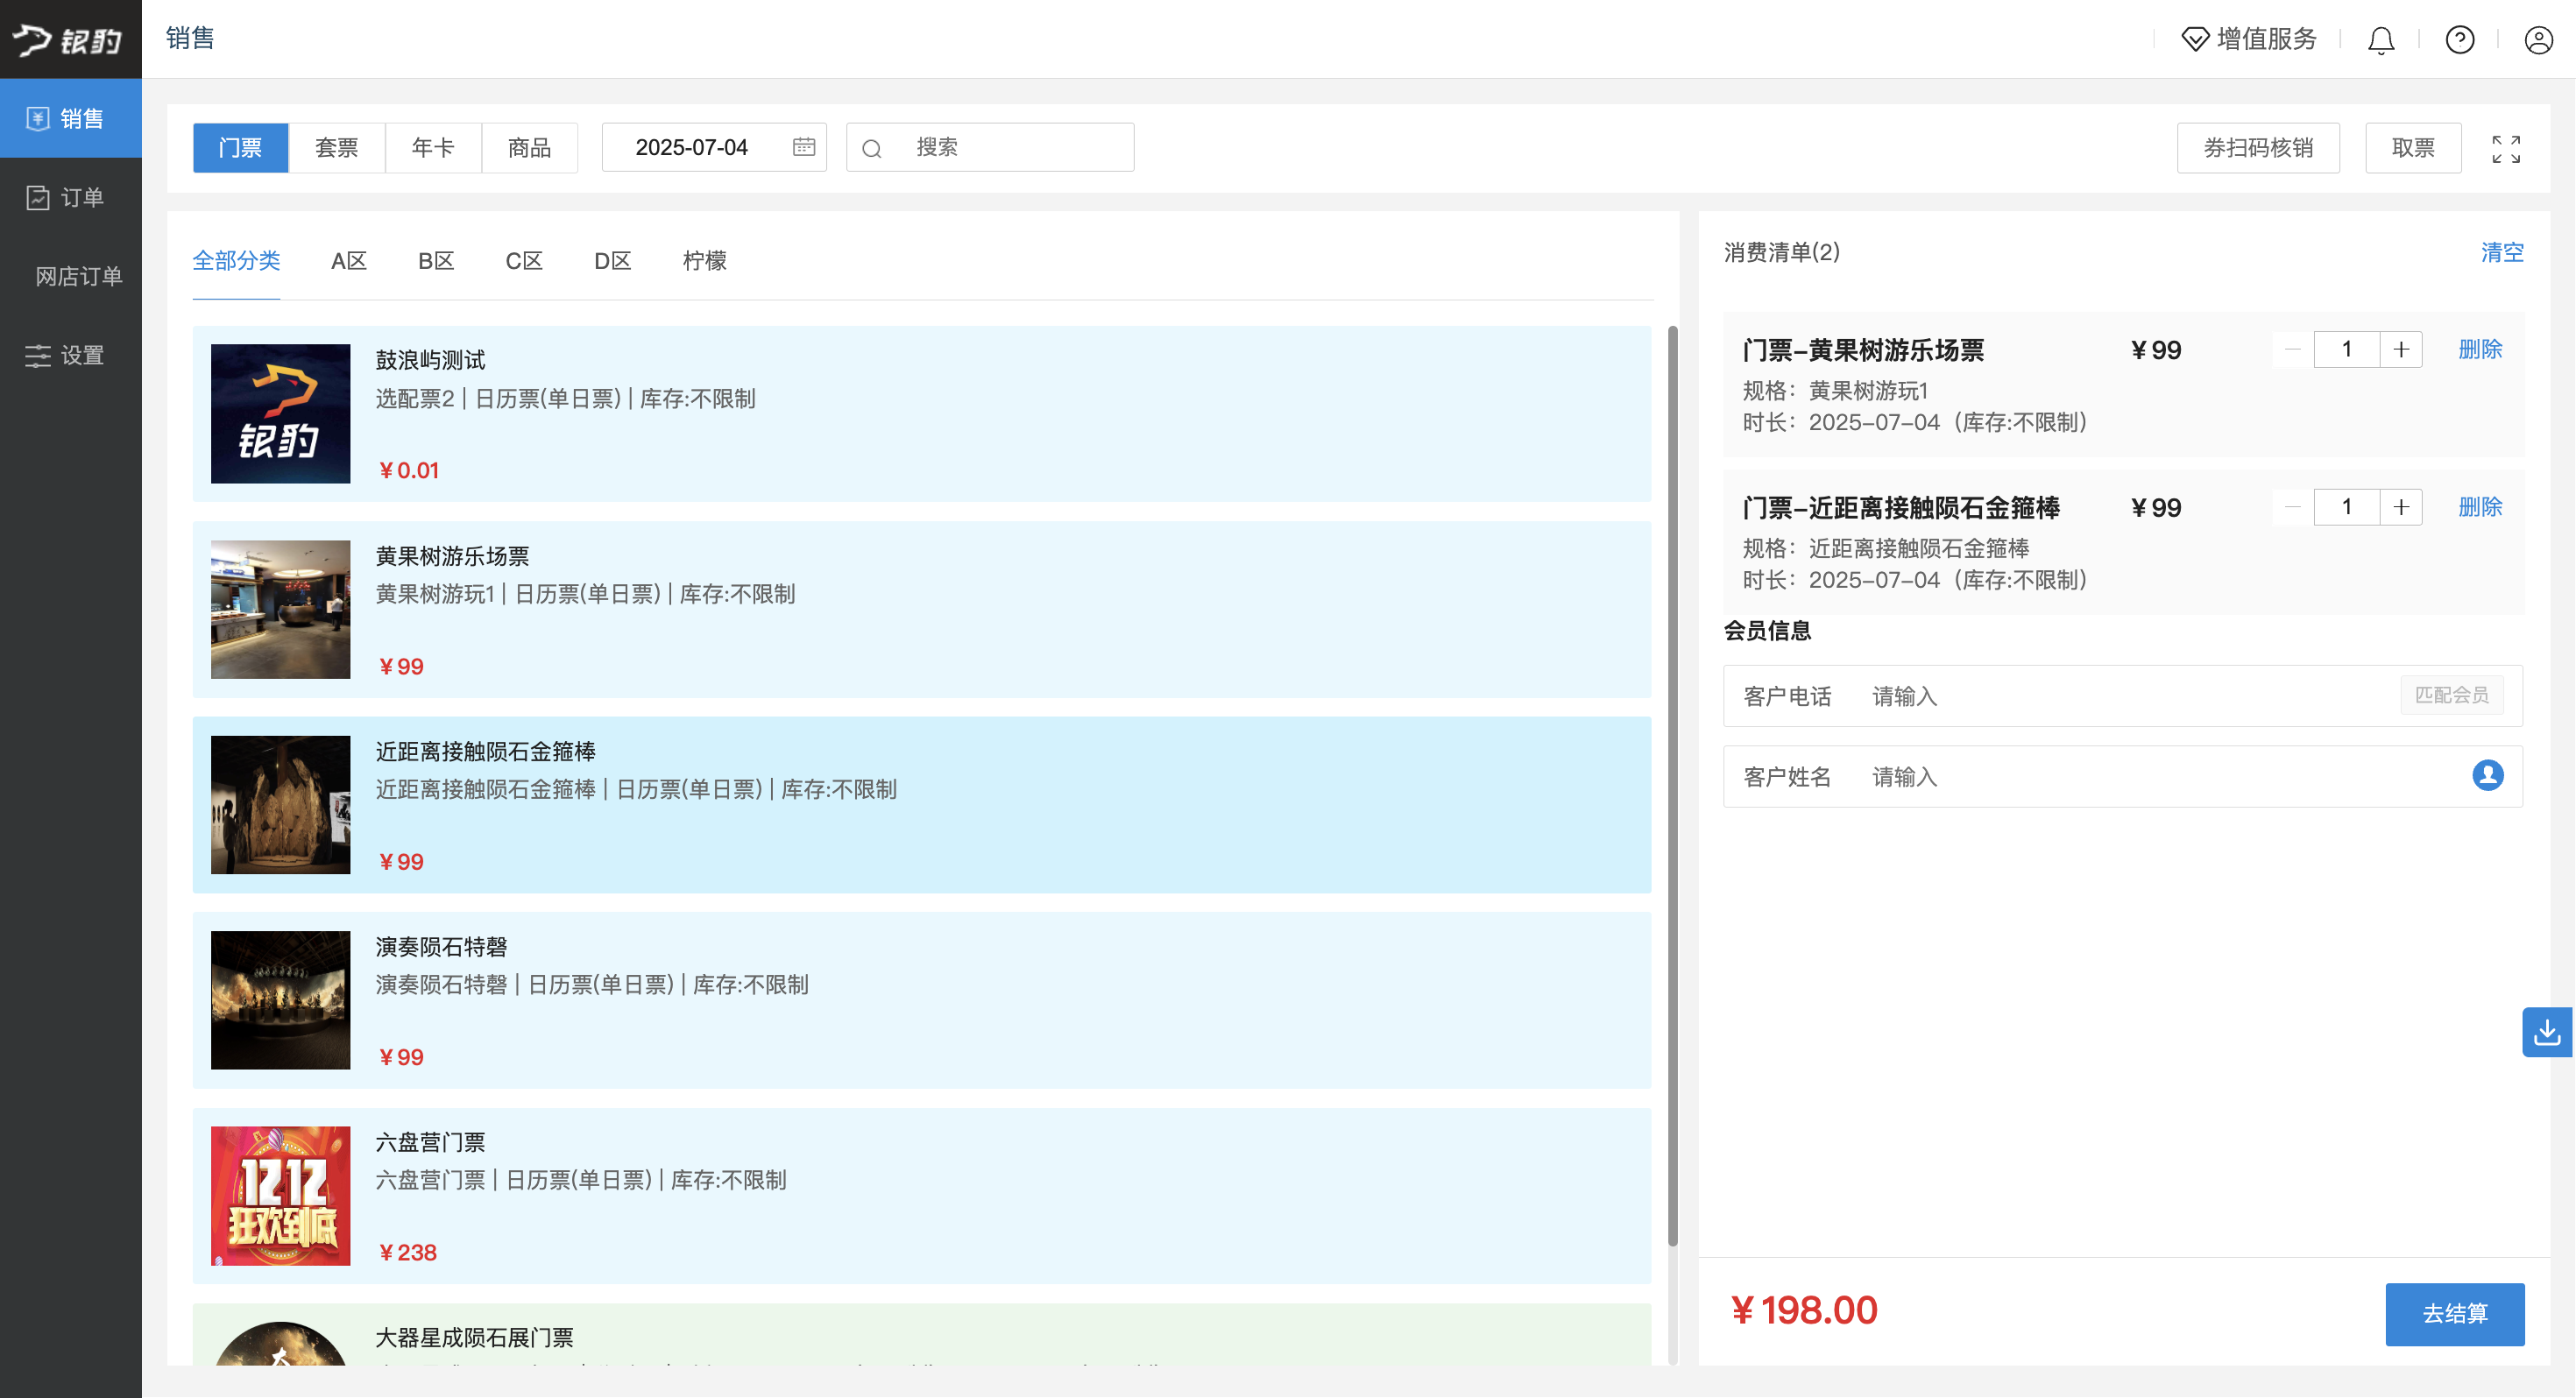Click the ¥198.00 total amount
The width and height of the screenshot is (2576, 1398).
[1805, 1311]
